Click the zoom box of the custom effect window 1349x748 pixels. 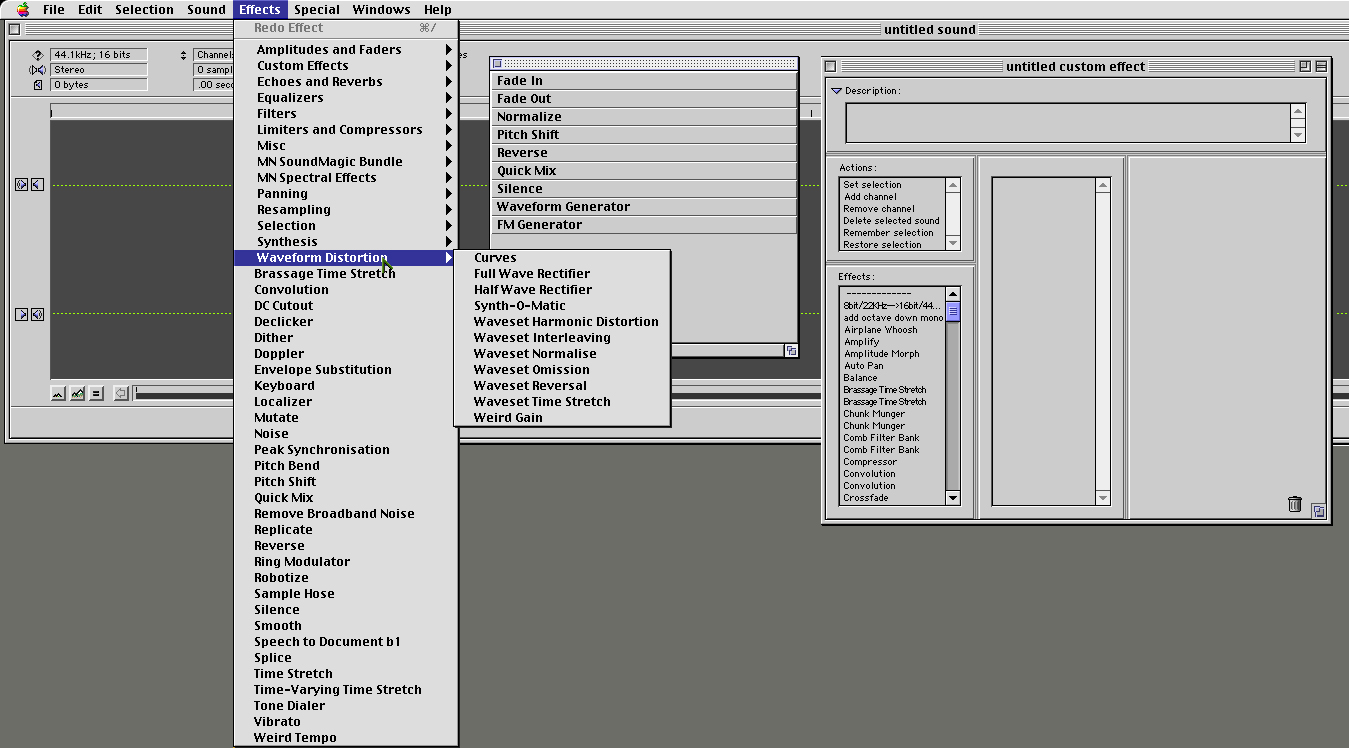[x=1305, y=66]
